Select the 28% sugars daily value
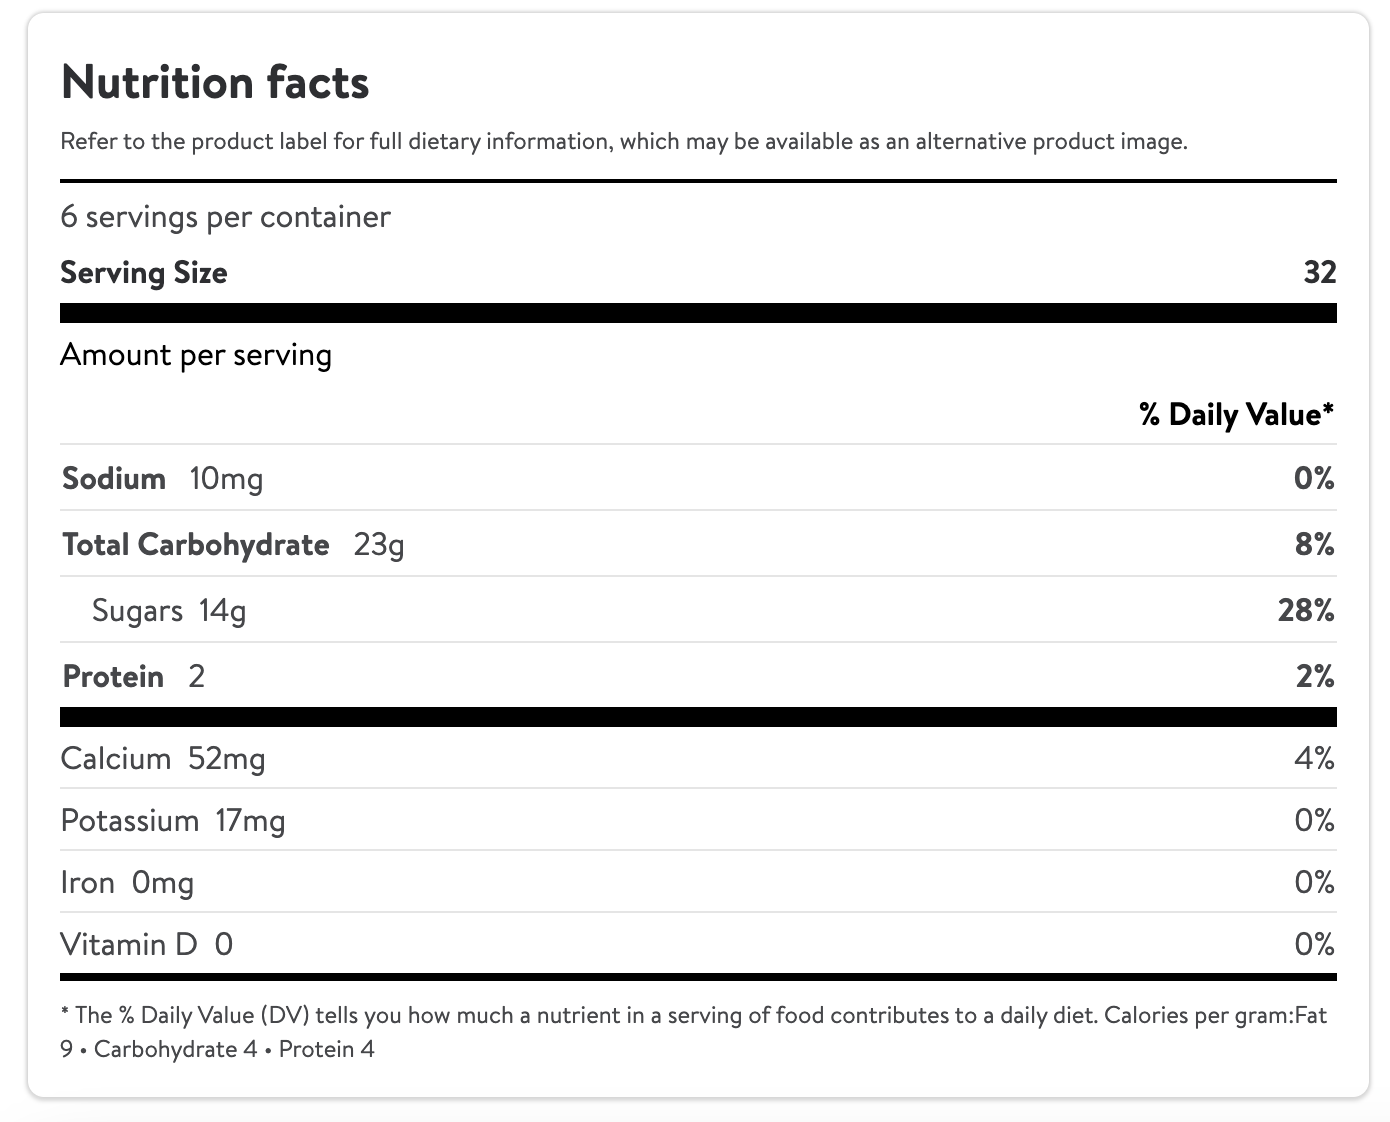Viewport: 1390px width, 1122px height. (1305, 611)
